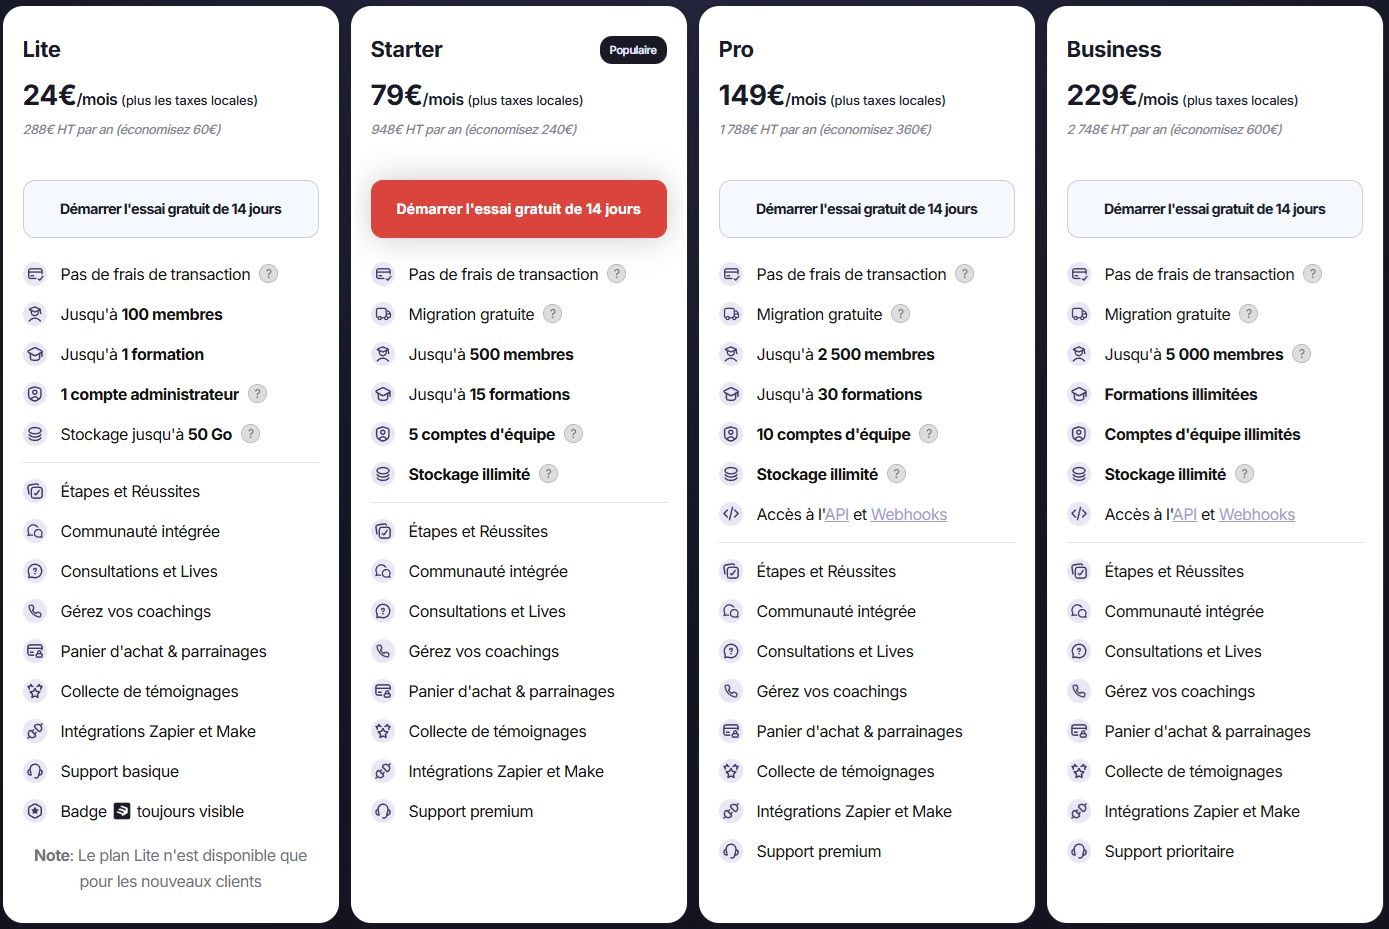Screen dimensions: 1389x929
Task: Start the Lite plan 14-day free trial
Action: [x=170, y=209]
